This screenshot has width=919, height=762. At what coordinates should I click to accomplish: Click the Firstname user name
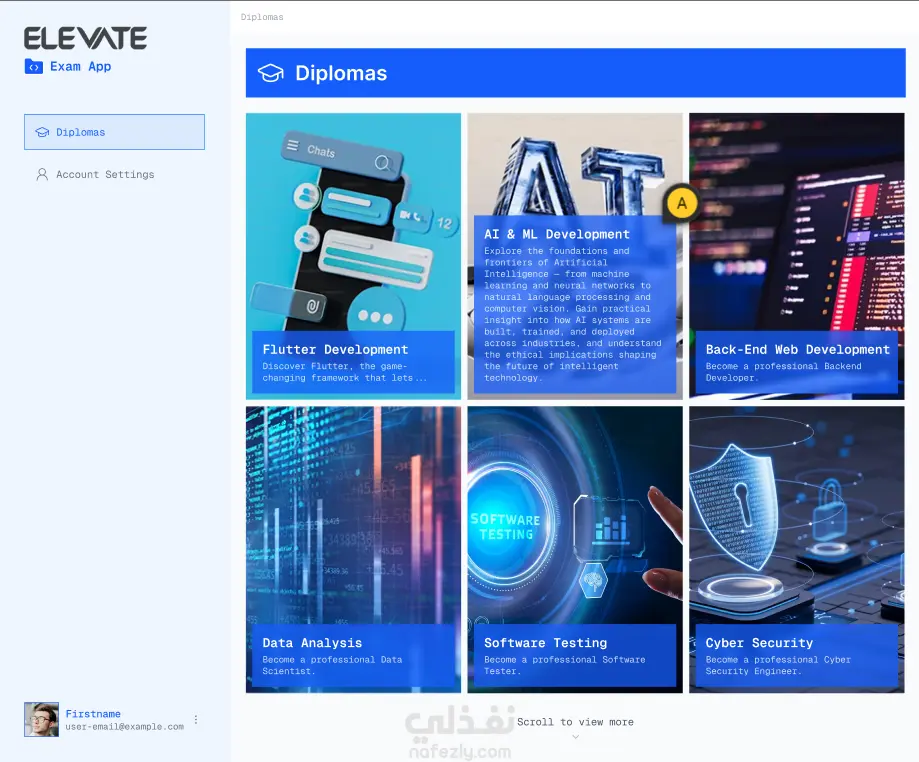click(x=93, y=713)
